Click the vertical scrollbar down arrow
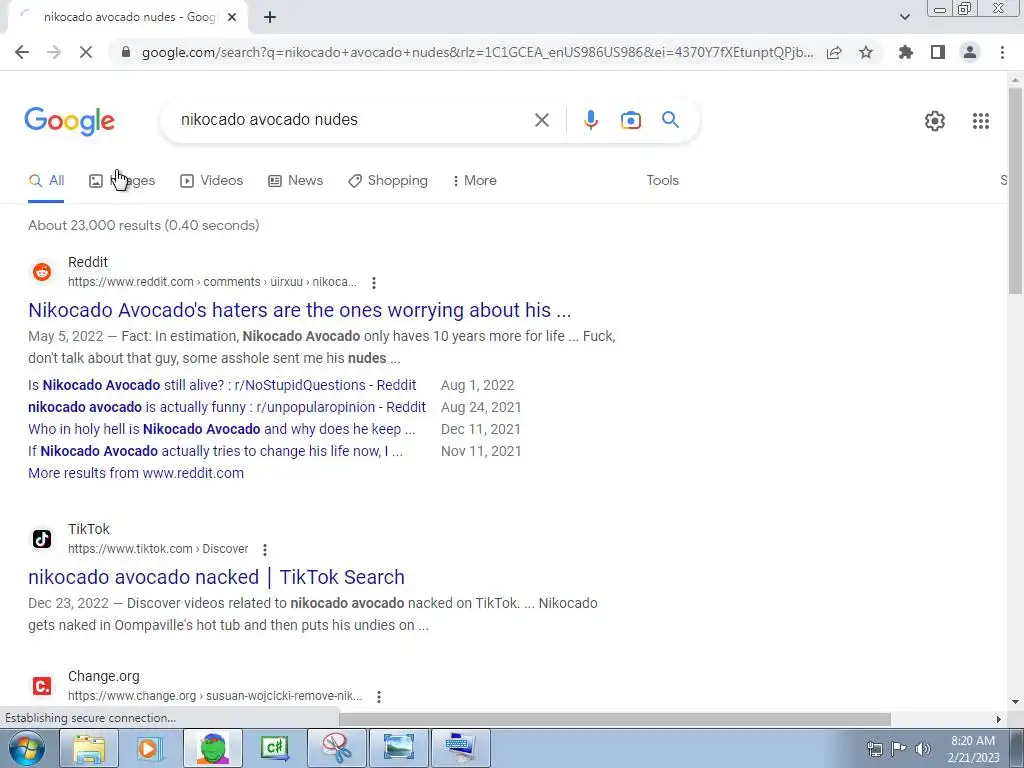The height and width of the screenshot is (768, 1024). [1015, 703]
